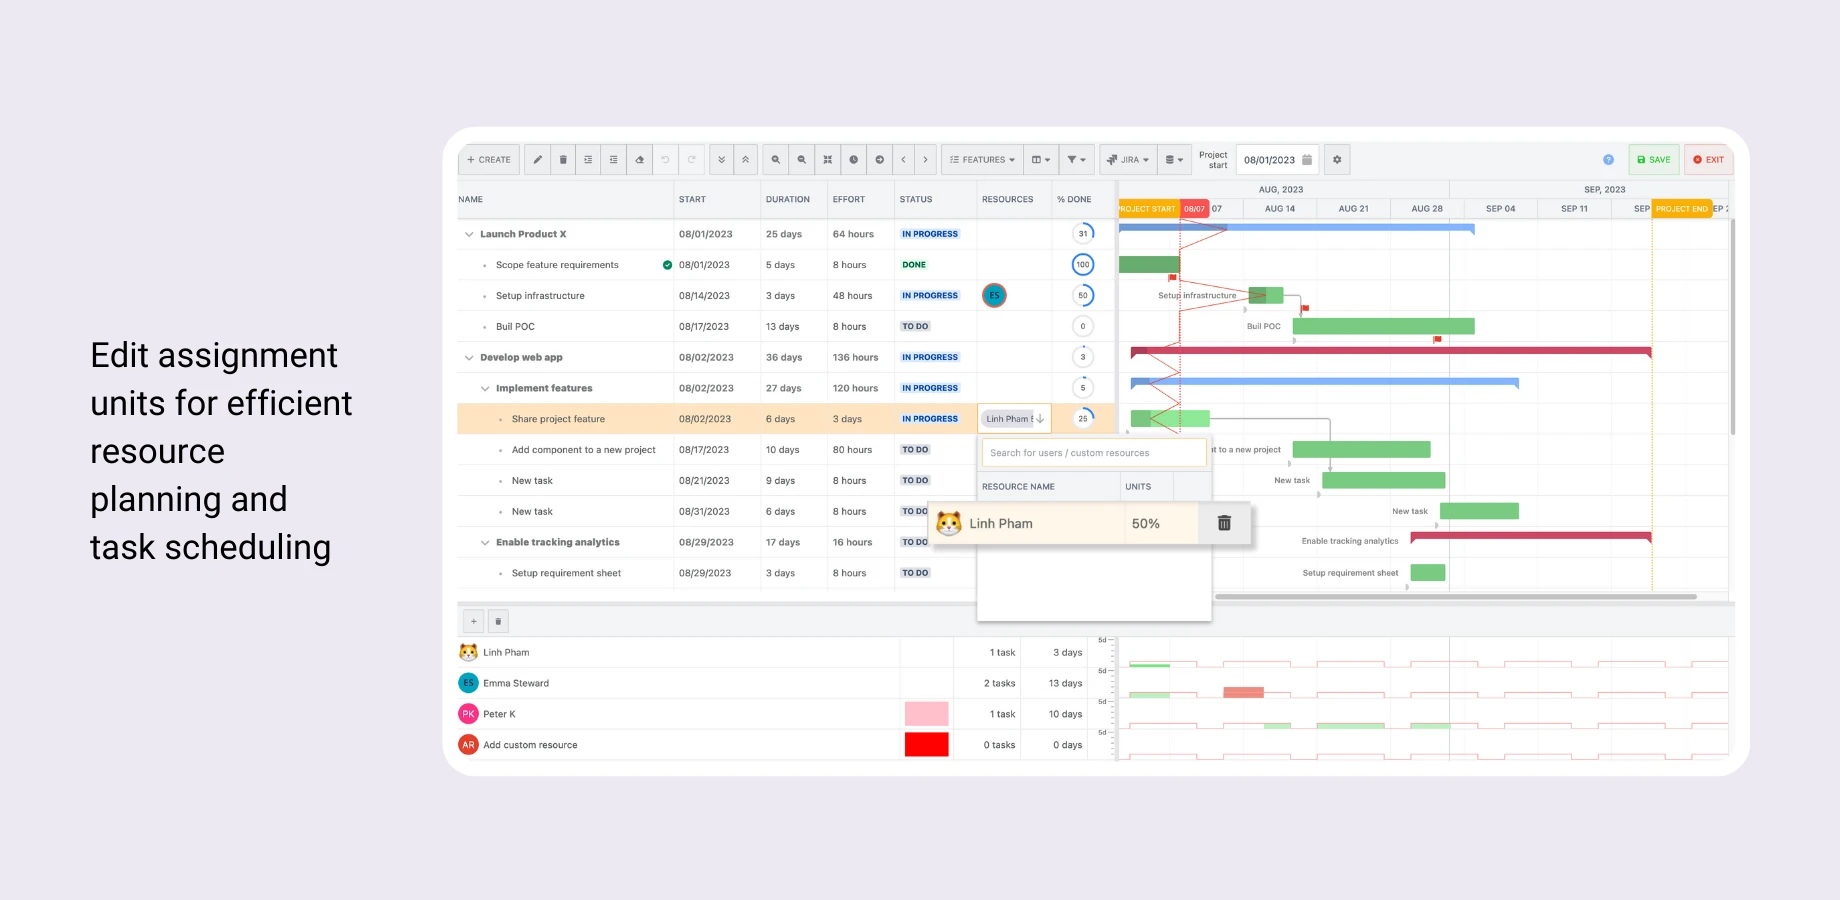Toggle the checkmark on Scope feature requirements
Image resolution: width=1840 pixels, height=900 pixels.
(666, 264)
